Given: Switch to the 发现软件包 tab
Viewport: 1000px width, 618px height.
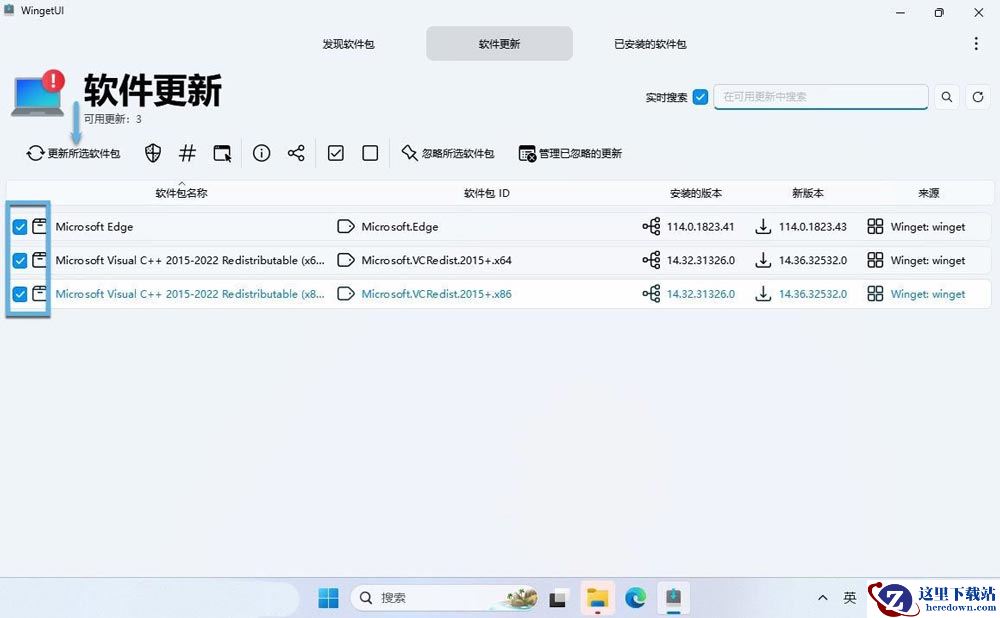Looking at the screenshot, I should pyautogui.click(x=348, y=44).
